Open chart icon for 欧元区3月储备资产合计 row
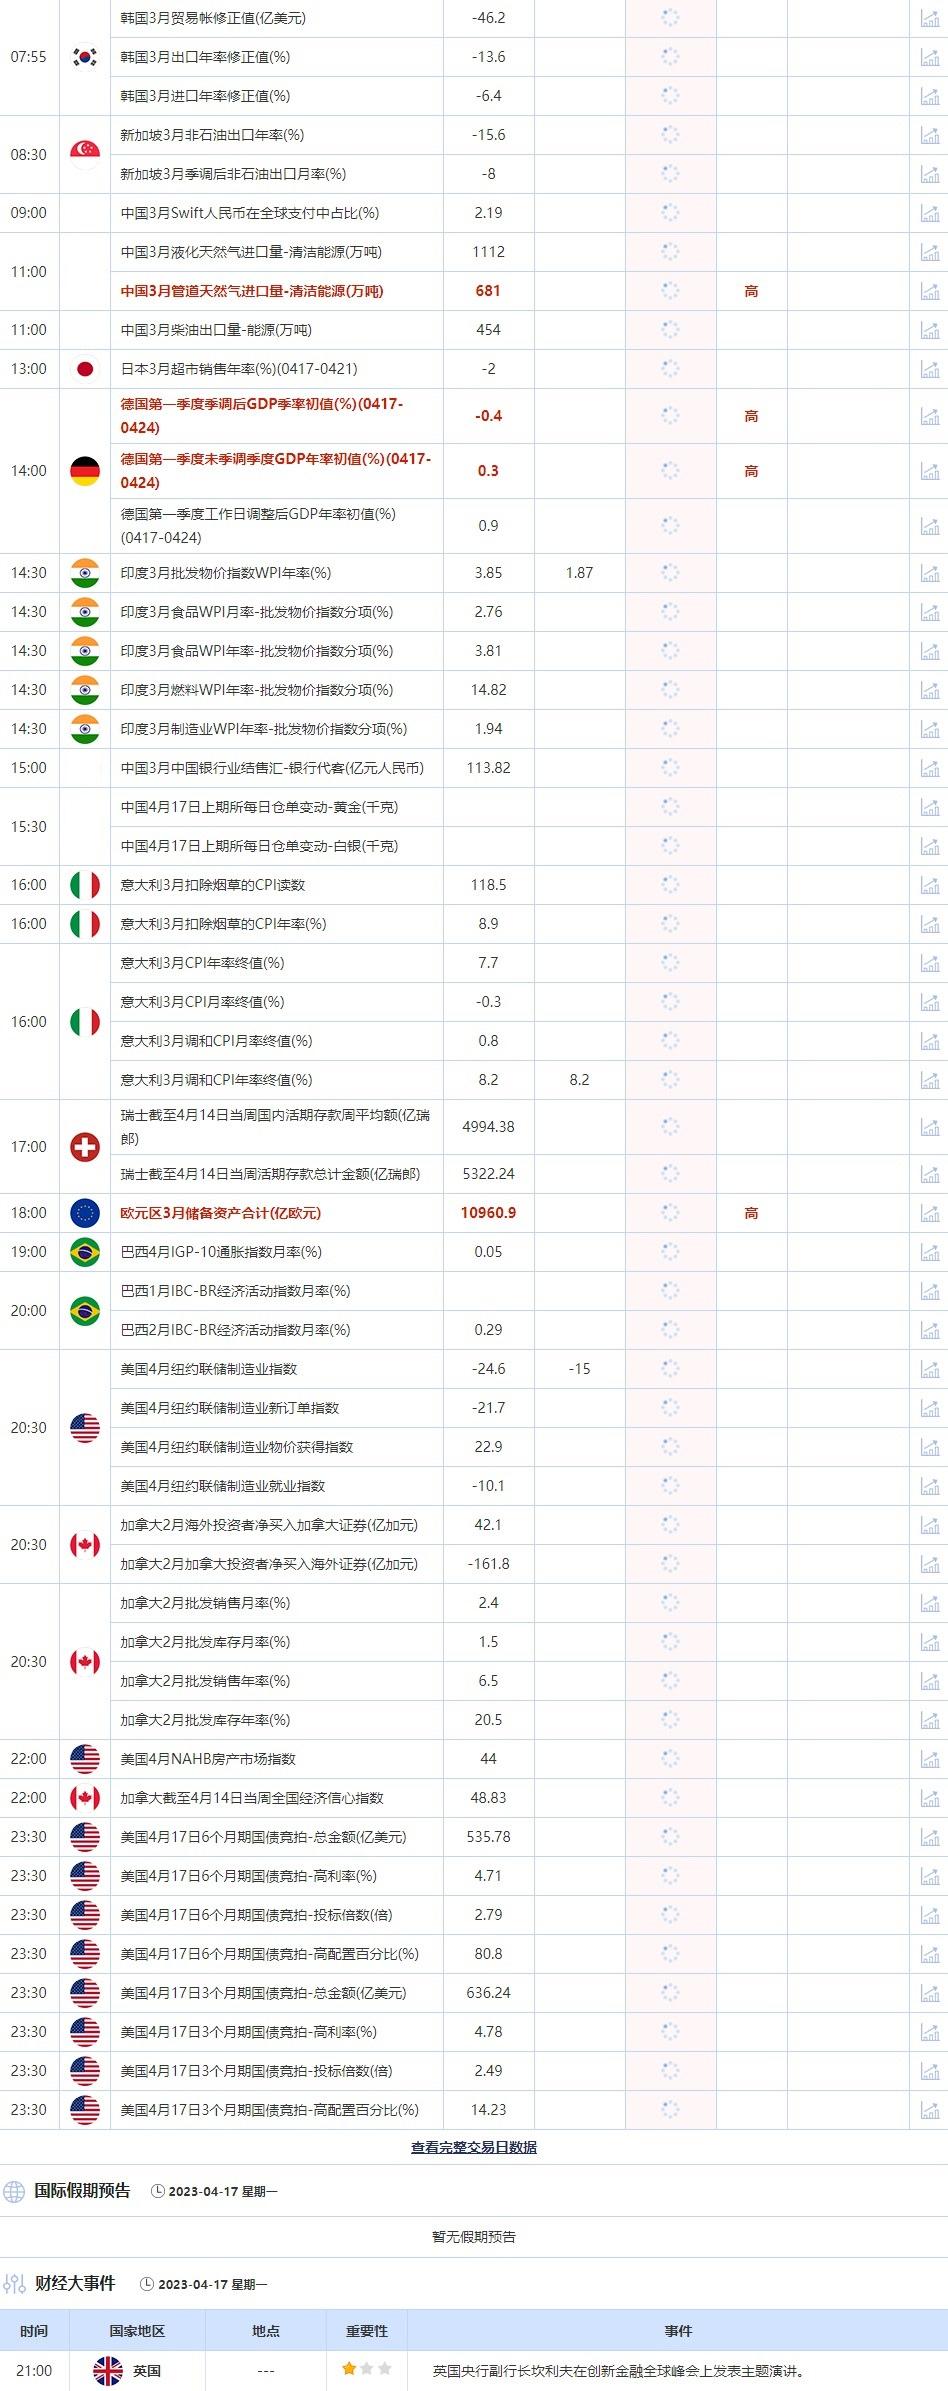948x2391 pixels. pos(929,1213)
